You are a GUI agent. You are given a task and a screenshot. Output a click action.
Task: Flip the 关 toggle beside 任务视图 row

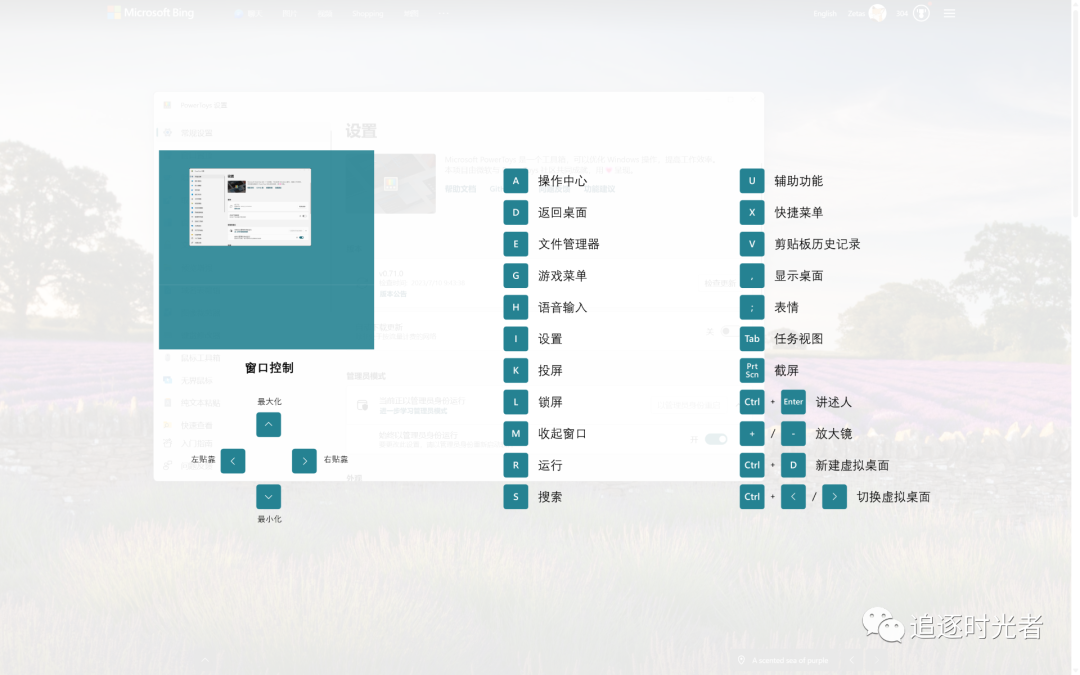(726, 331)
